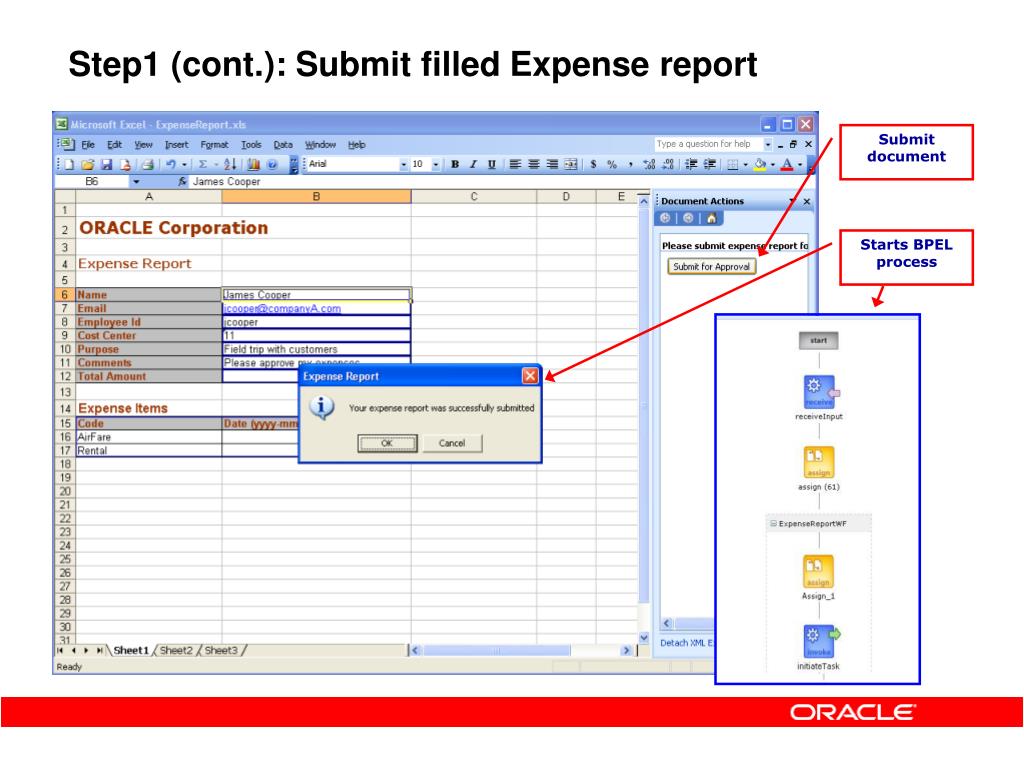Click the initiateTask invoke activity icon
The width and height of the screenshot is (1024, 768).
[x=820, y=642]
